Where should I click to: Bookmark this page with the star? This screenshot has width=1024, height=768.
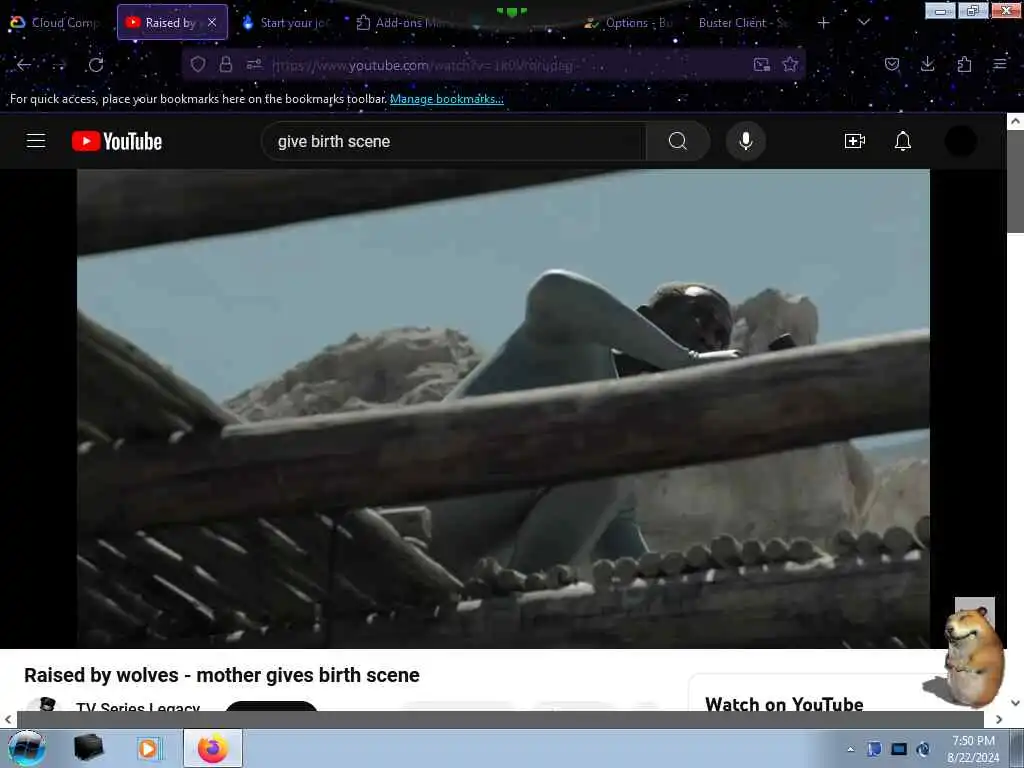coord(790,64)
